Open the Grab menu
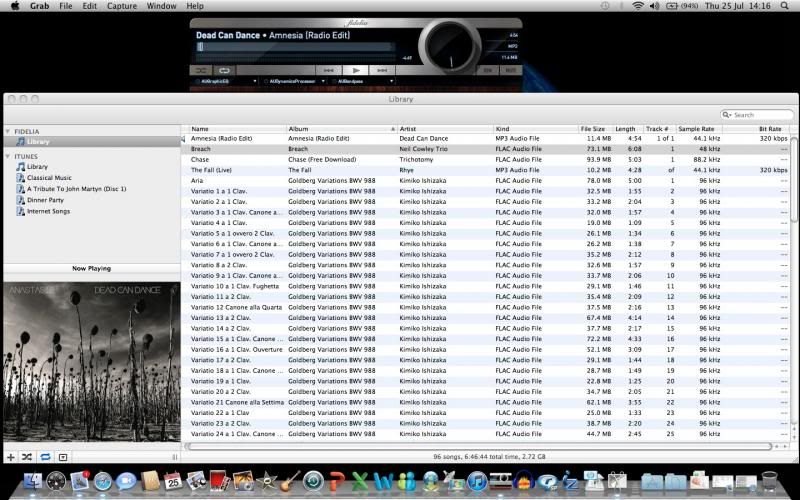The height and width of the screenshot is (500, 800). click(x=39, y=6)
